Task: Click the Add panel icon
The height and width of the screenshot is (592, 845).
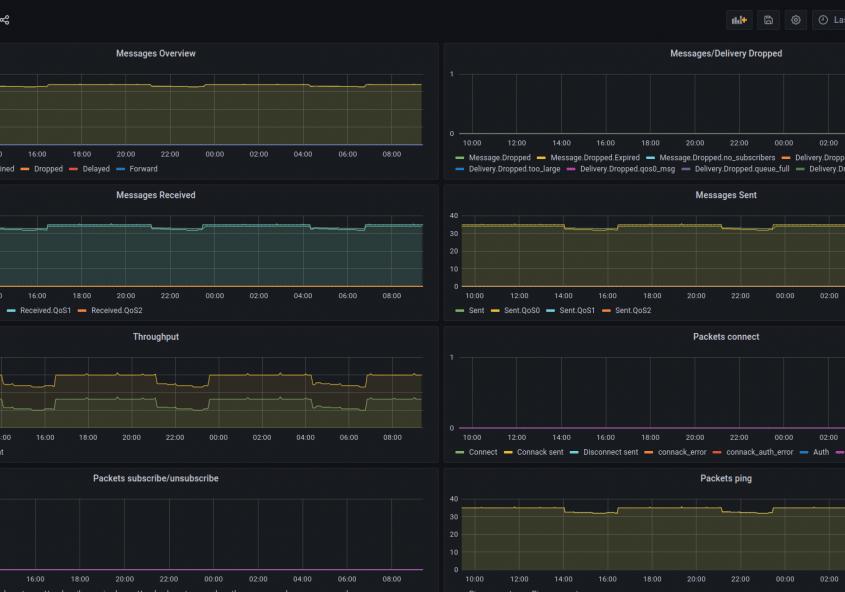Action: 739,19
